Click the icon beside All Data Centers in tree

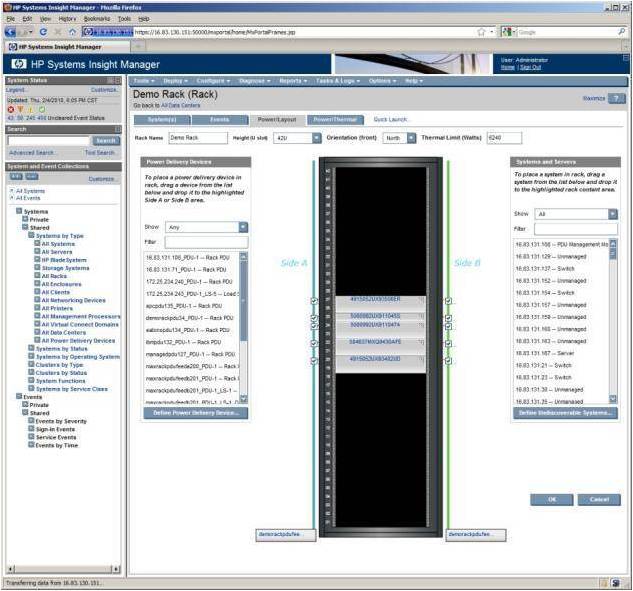[x=37, y=332]
